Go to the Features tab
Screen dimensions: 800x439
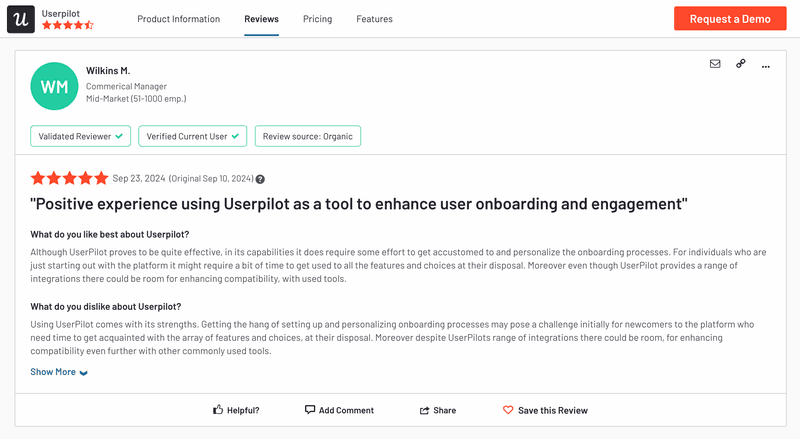[x=374, y=19]
